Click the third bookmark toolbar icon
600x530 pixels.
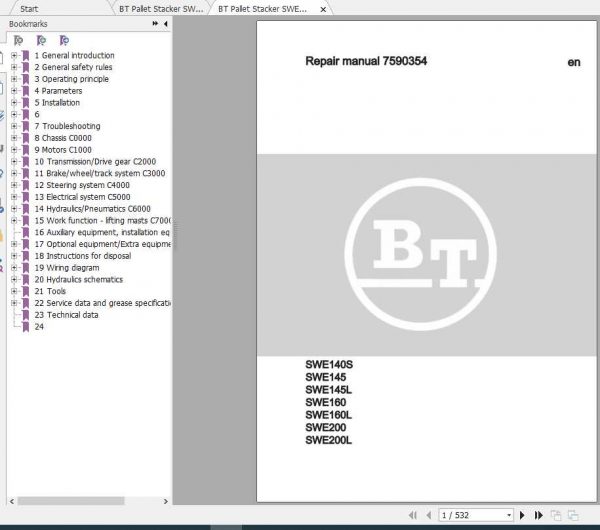(x=64, y=40)
